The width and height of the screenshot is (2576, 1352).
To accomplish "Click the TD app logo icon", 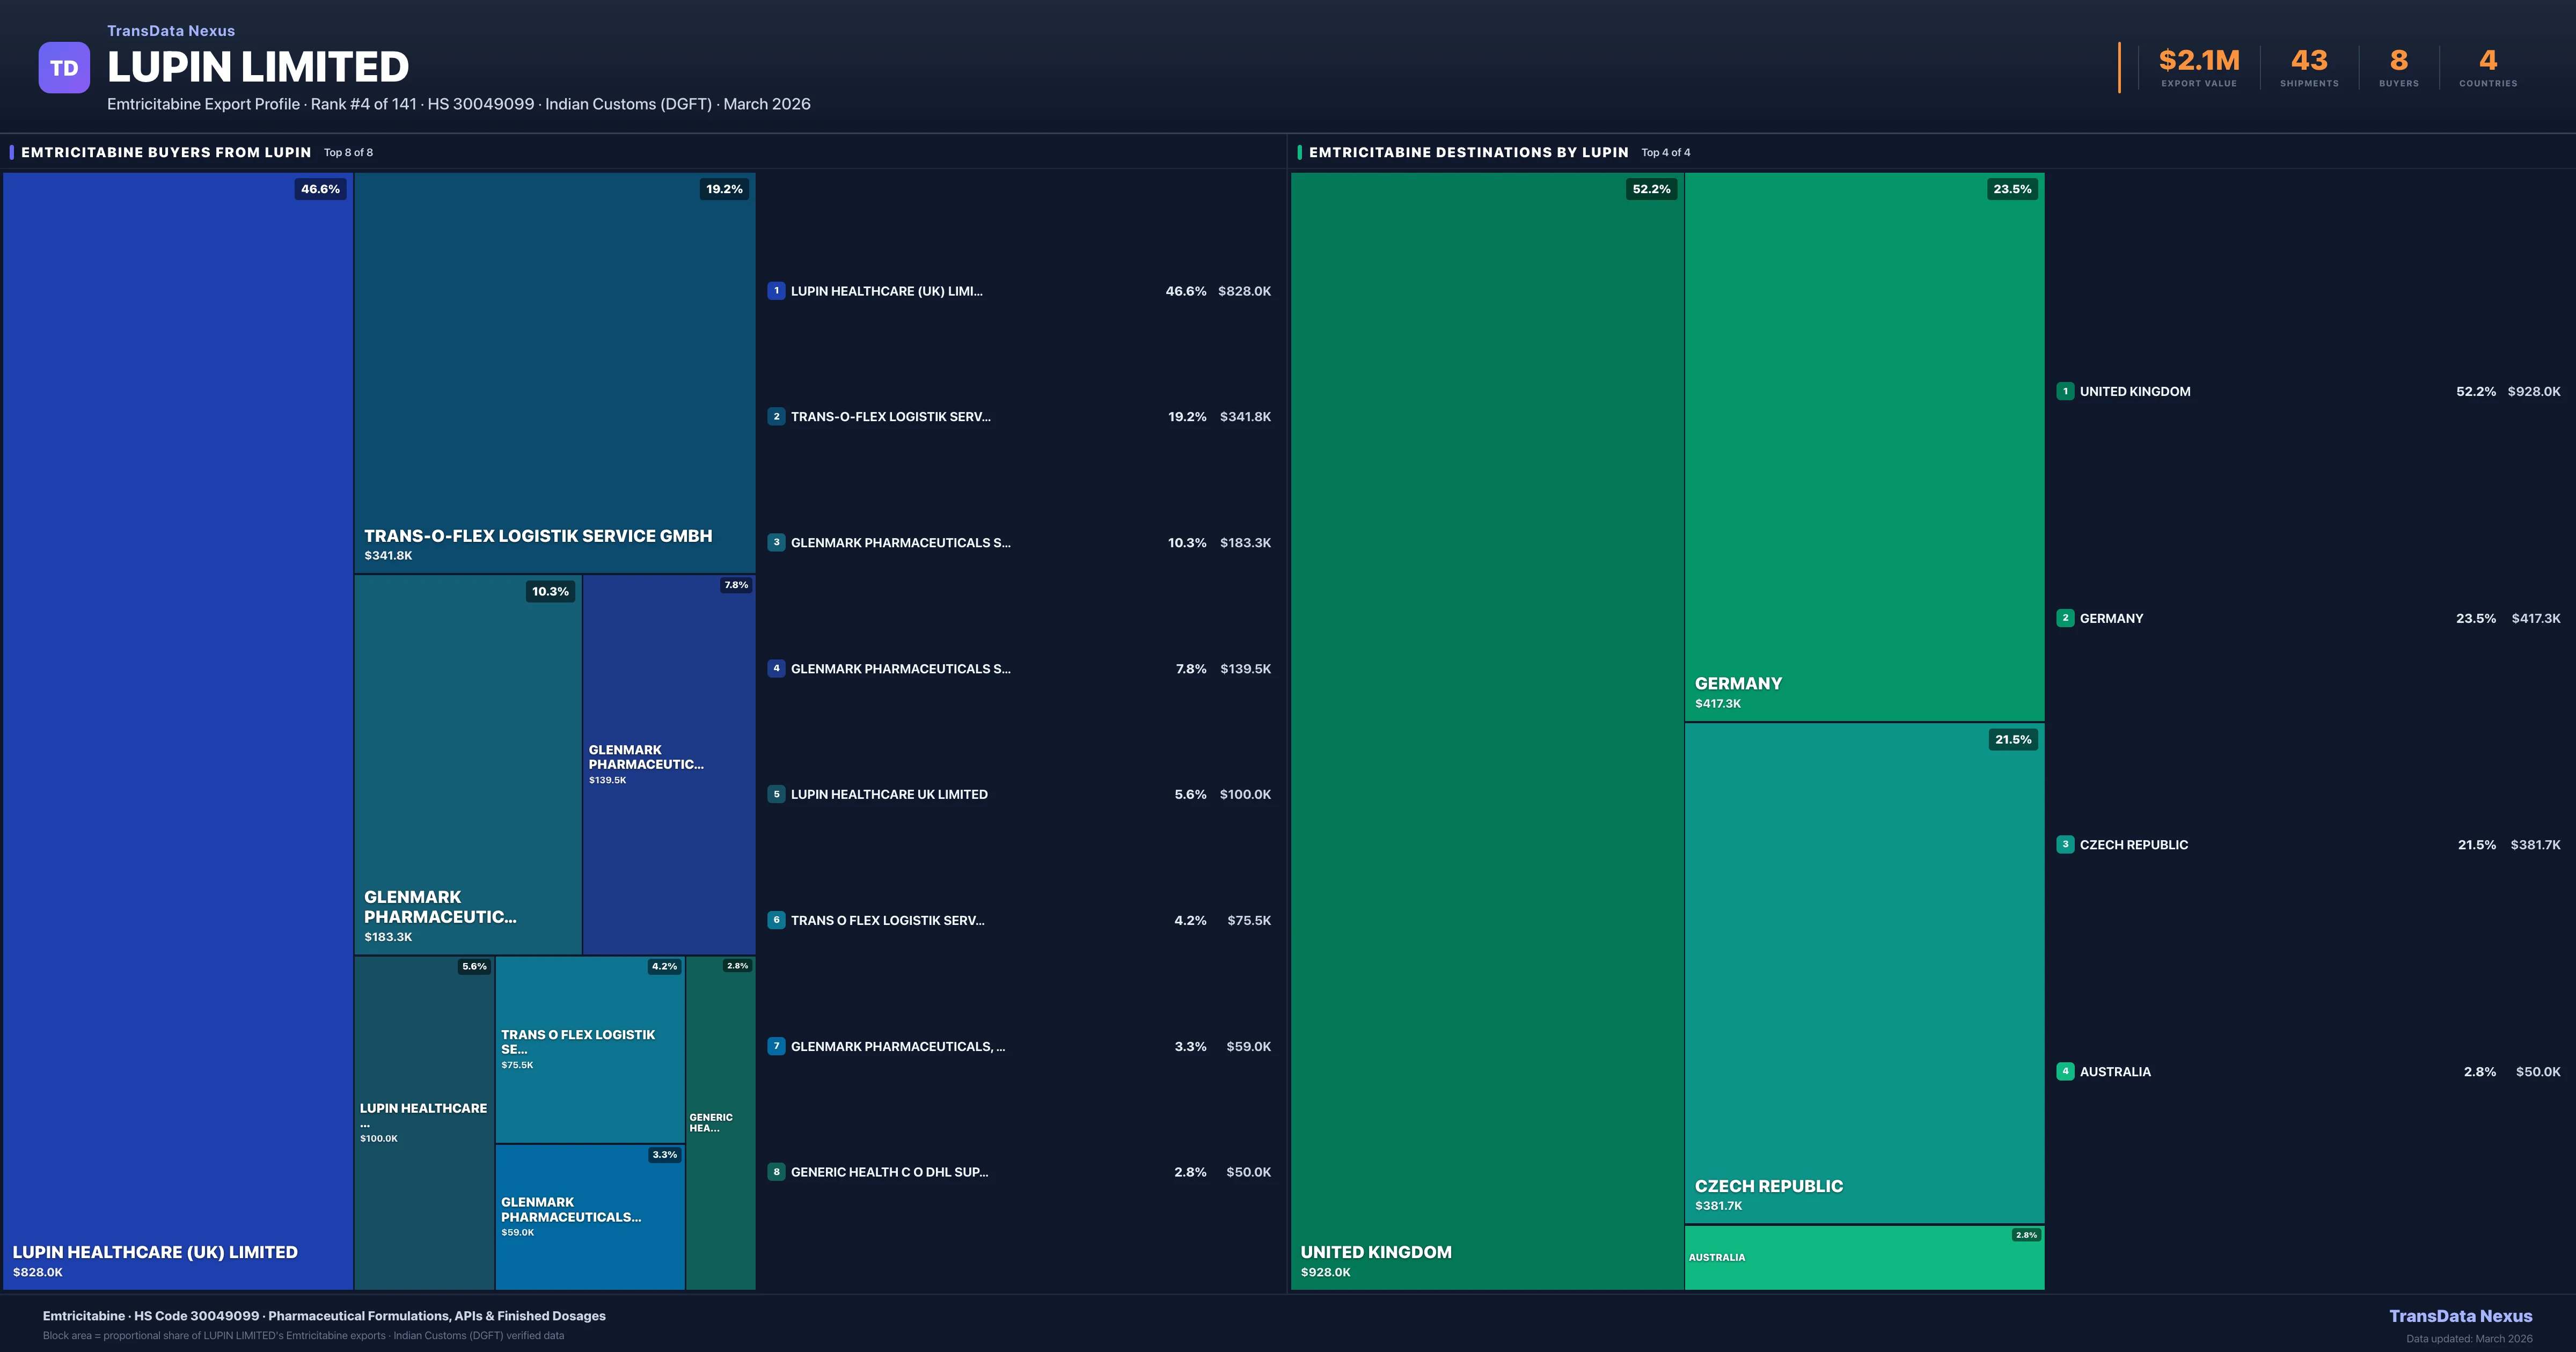I will 64,66.
